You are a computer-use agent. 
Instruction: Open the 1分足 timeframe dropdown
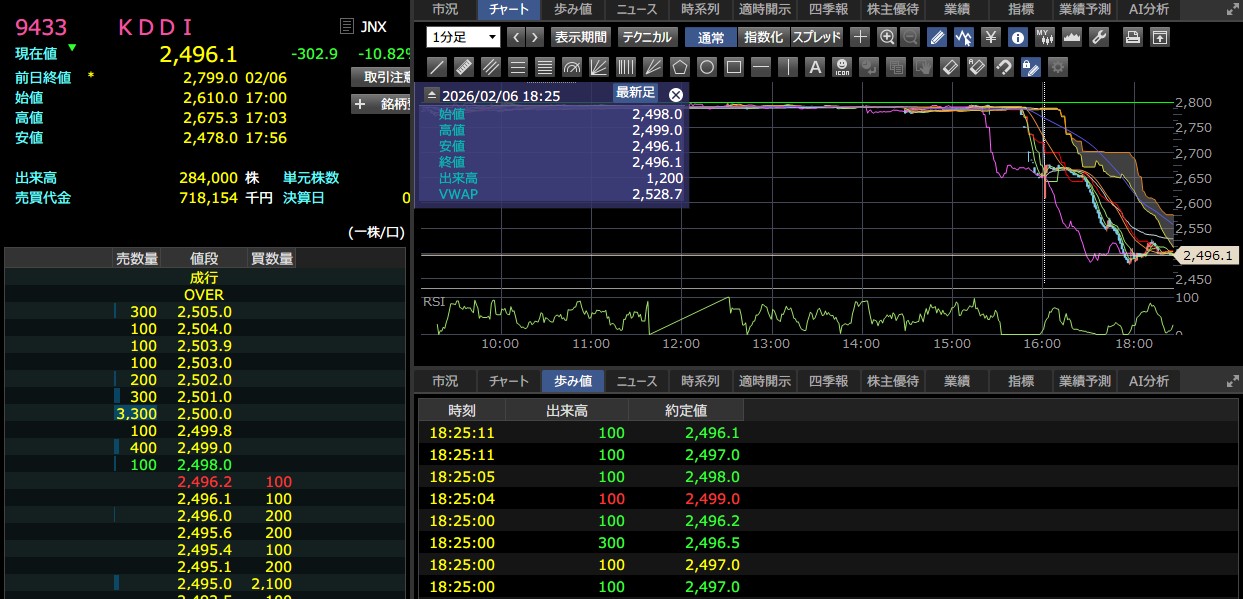(x=463, y=38)
